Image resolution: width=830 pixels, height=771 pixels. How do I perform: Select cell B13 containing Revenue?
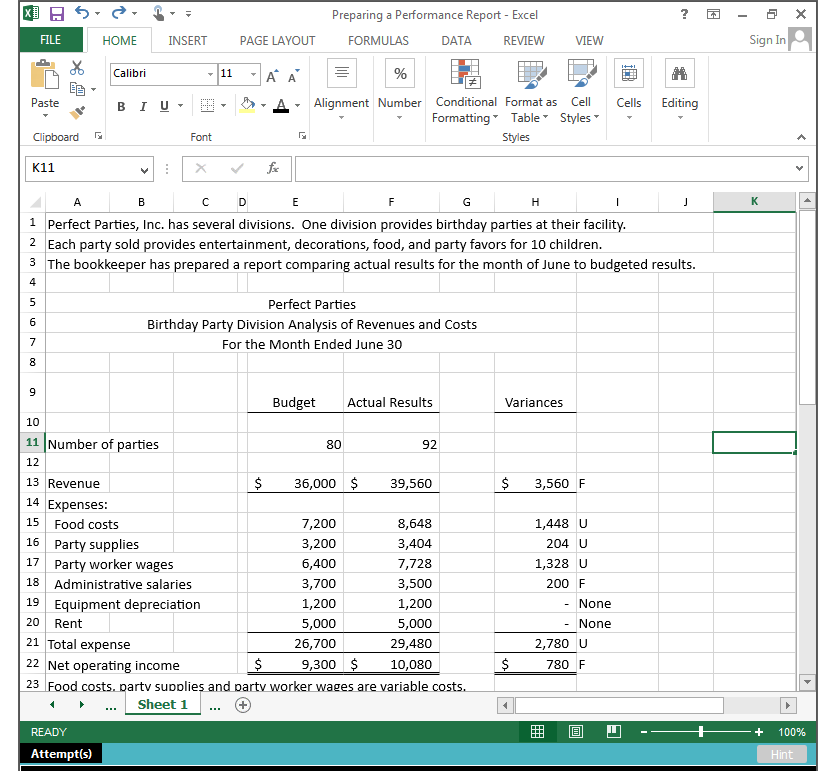pos(140,483)
